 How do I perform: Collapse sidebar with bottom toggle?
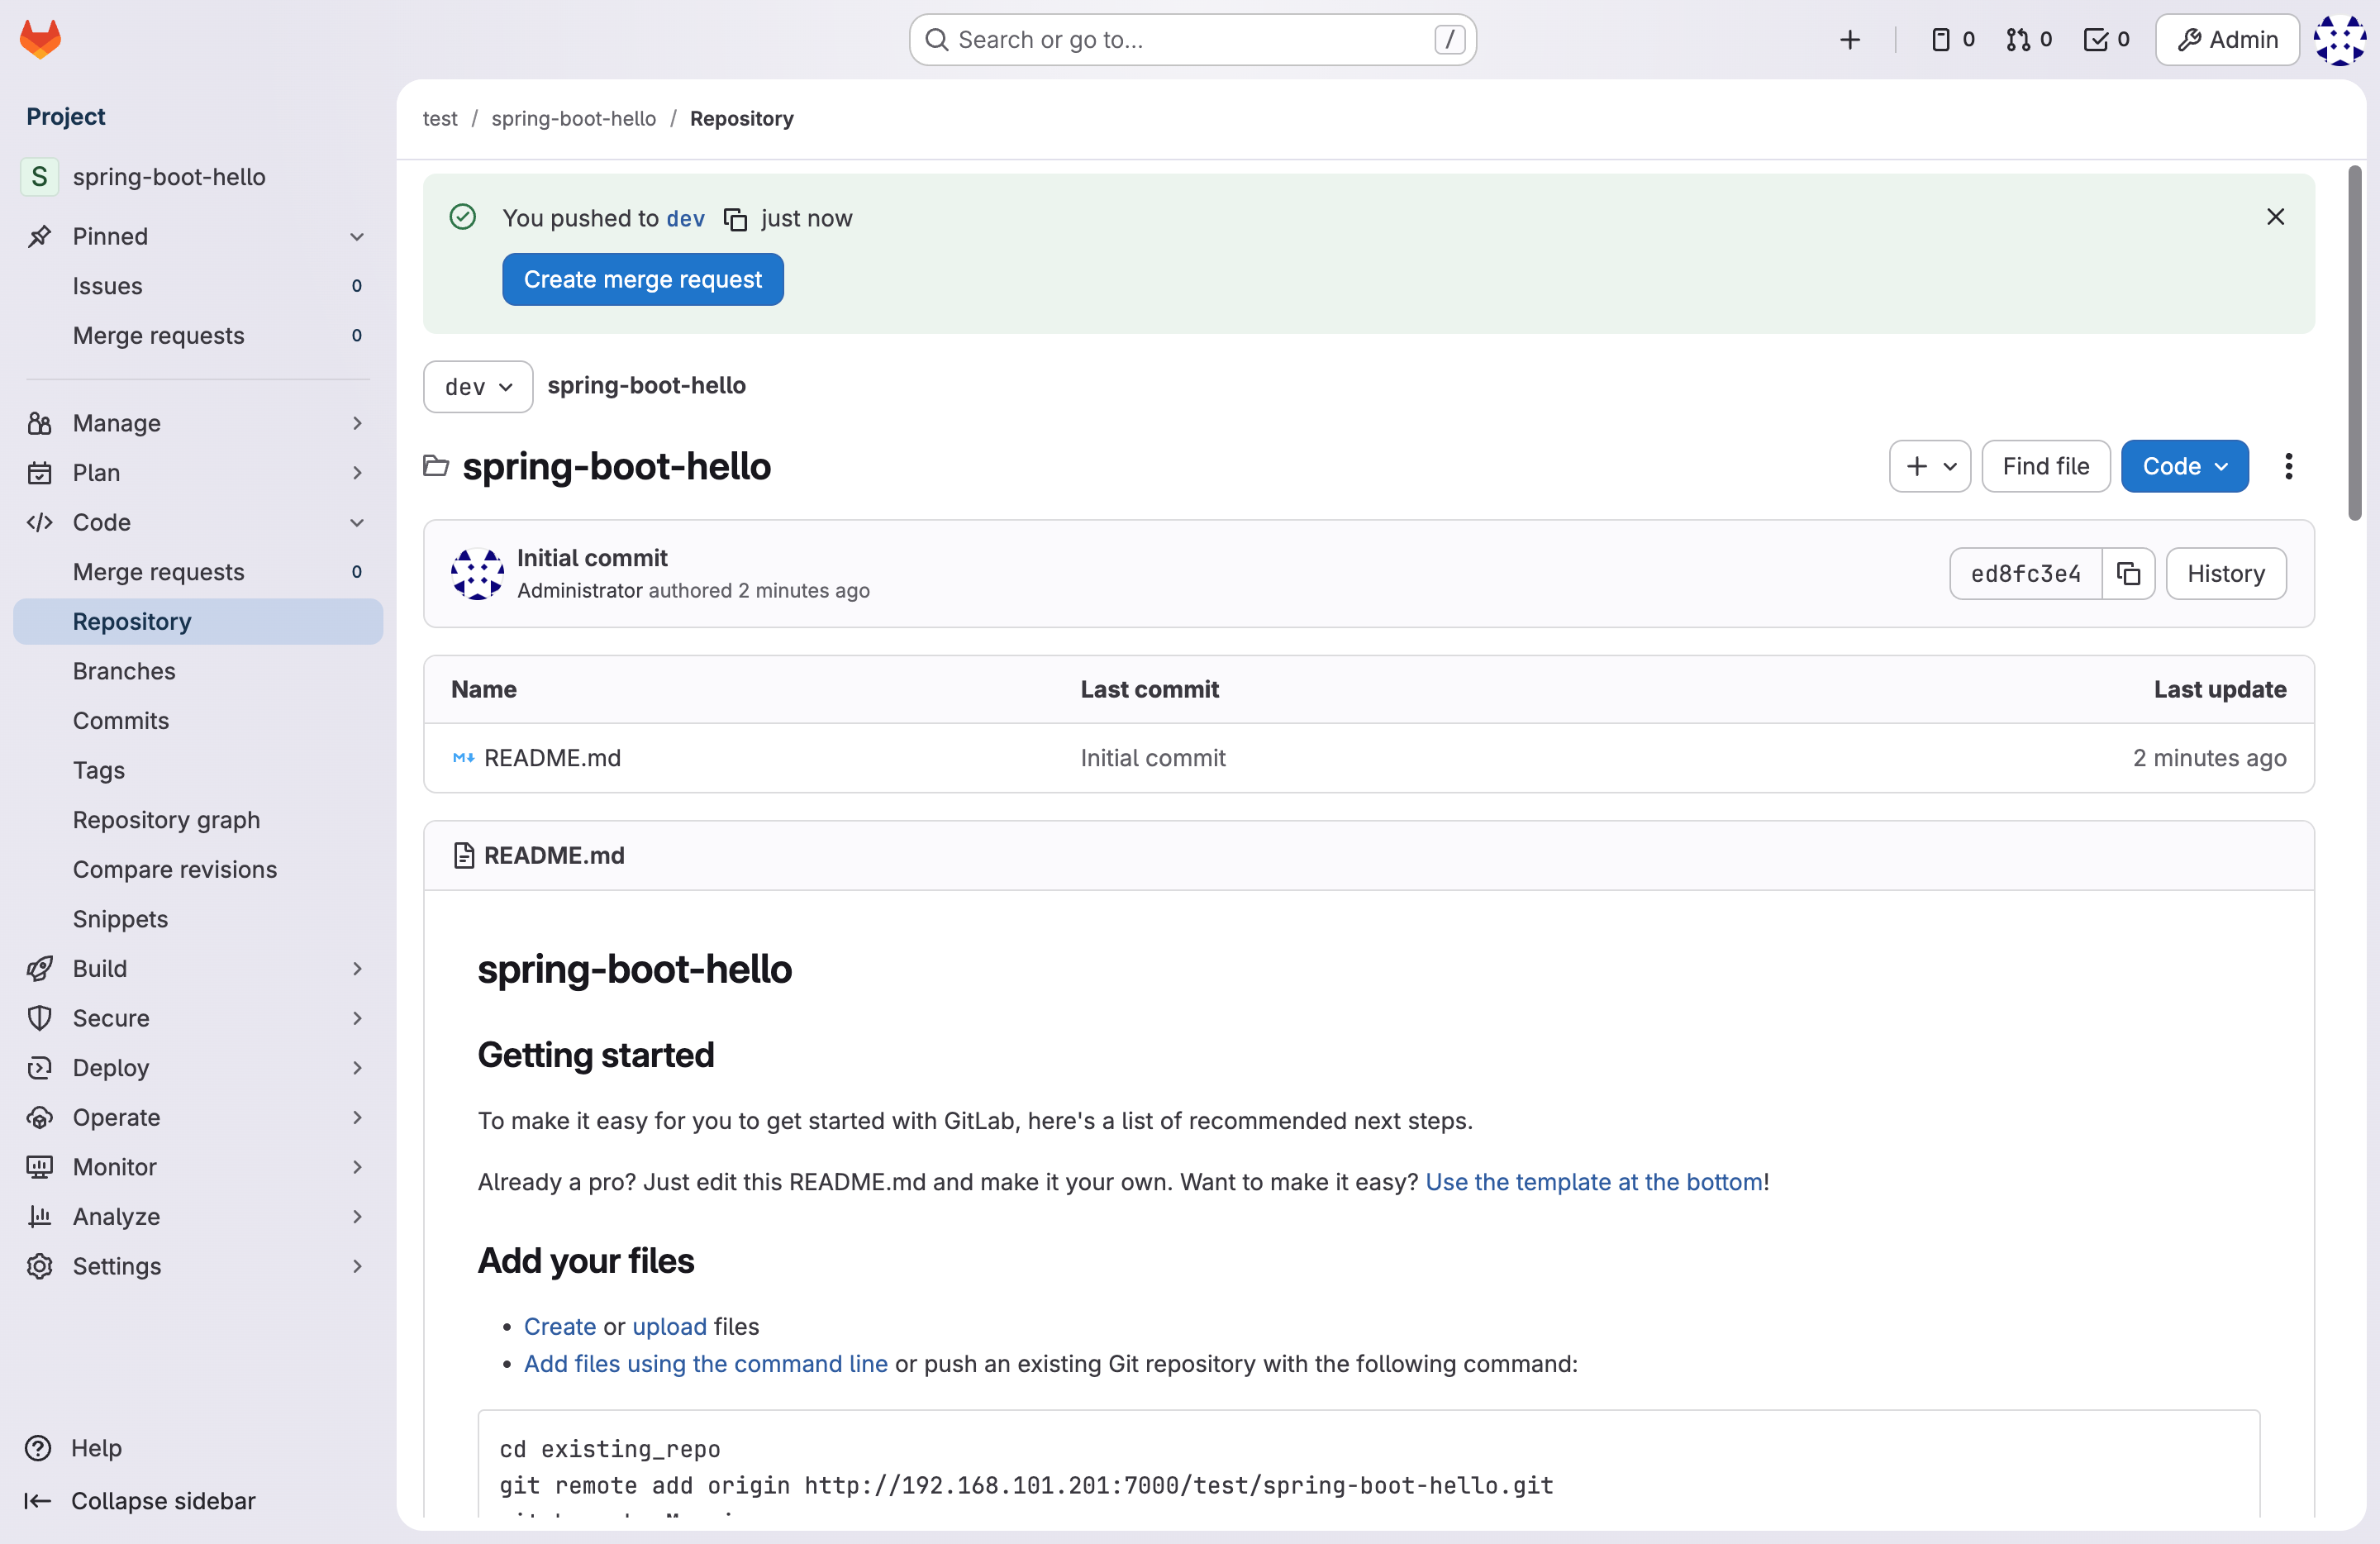click(140, 1500)
